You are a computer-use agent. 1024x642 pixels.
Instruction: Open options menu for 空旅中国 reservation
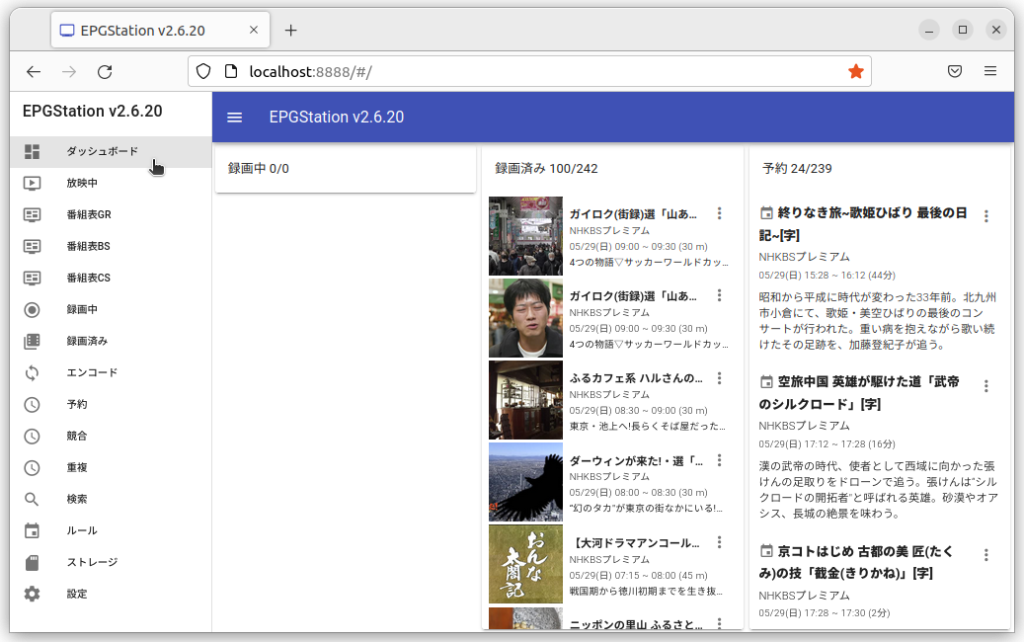[986, 386]
